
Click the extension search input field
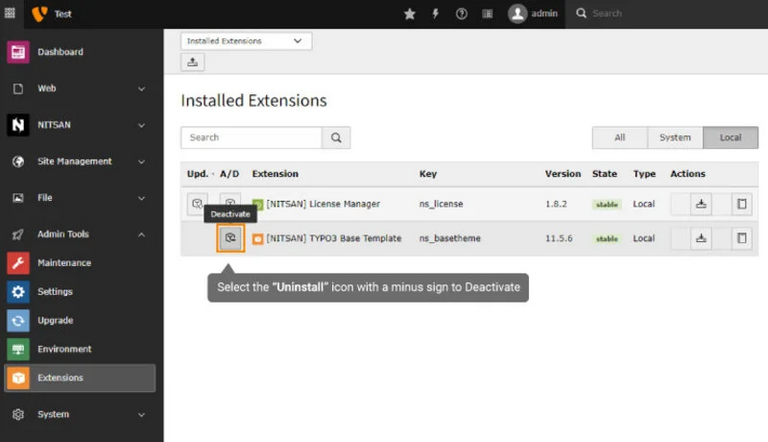[251, 138]
